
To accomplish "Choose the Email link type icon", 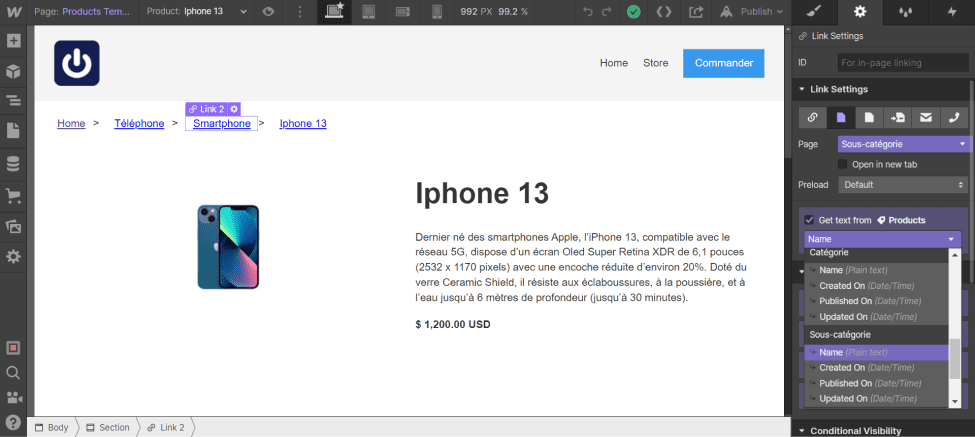I will tap(926, 117).
